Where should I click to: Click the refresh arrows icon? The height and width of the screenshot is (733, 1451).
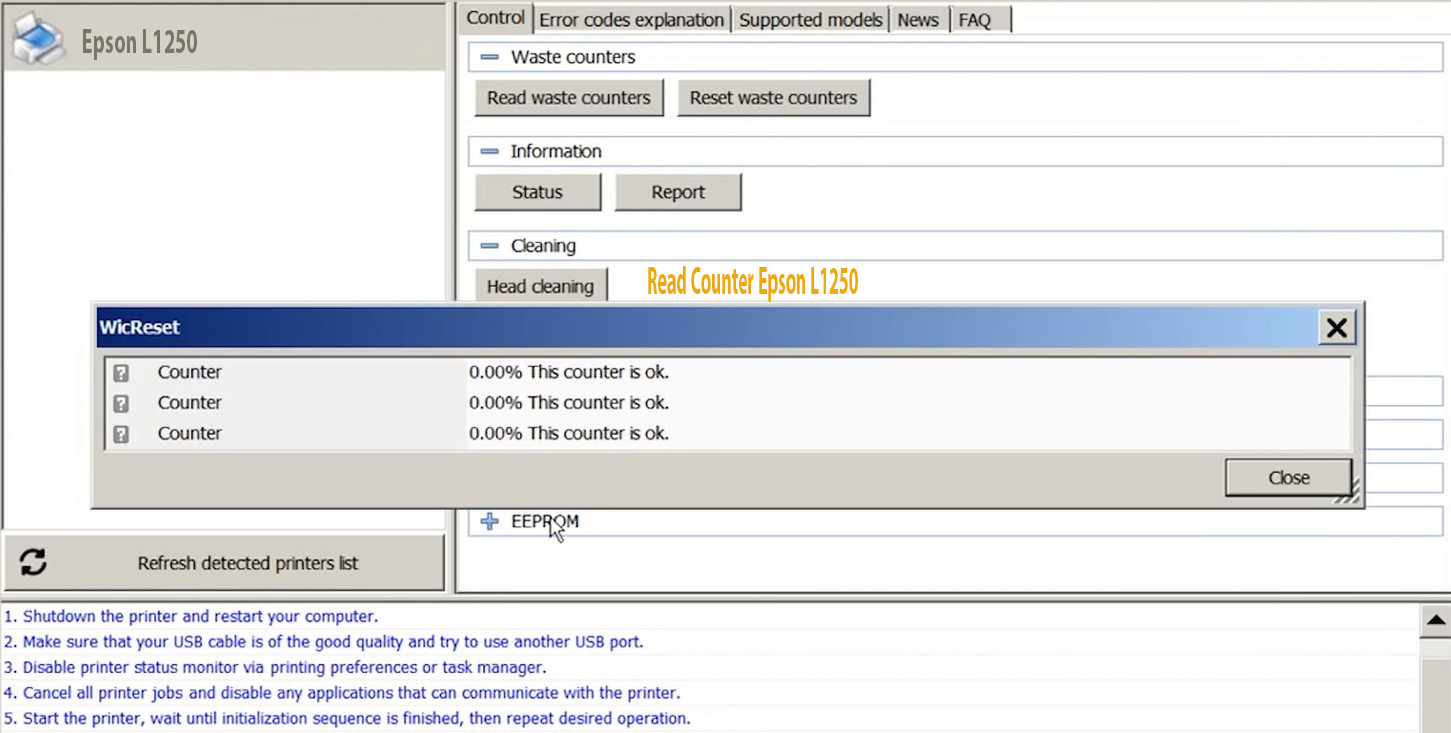point(33,562)
